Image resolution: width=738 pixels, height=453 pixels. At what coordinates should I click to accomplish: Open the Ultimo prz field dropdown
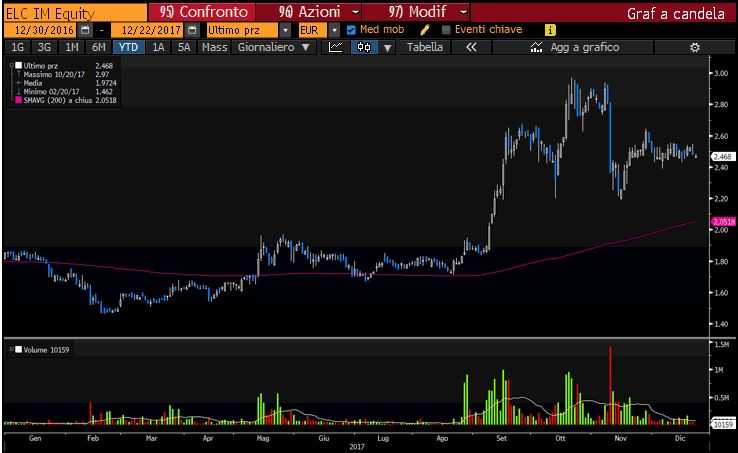[x=285, y=30]
